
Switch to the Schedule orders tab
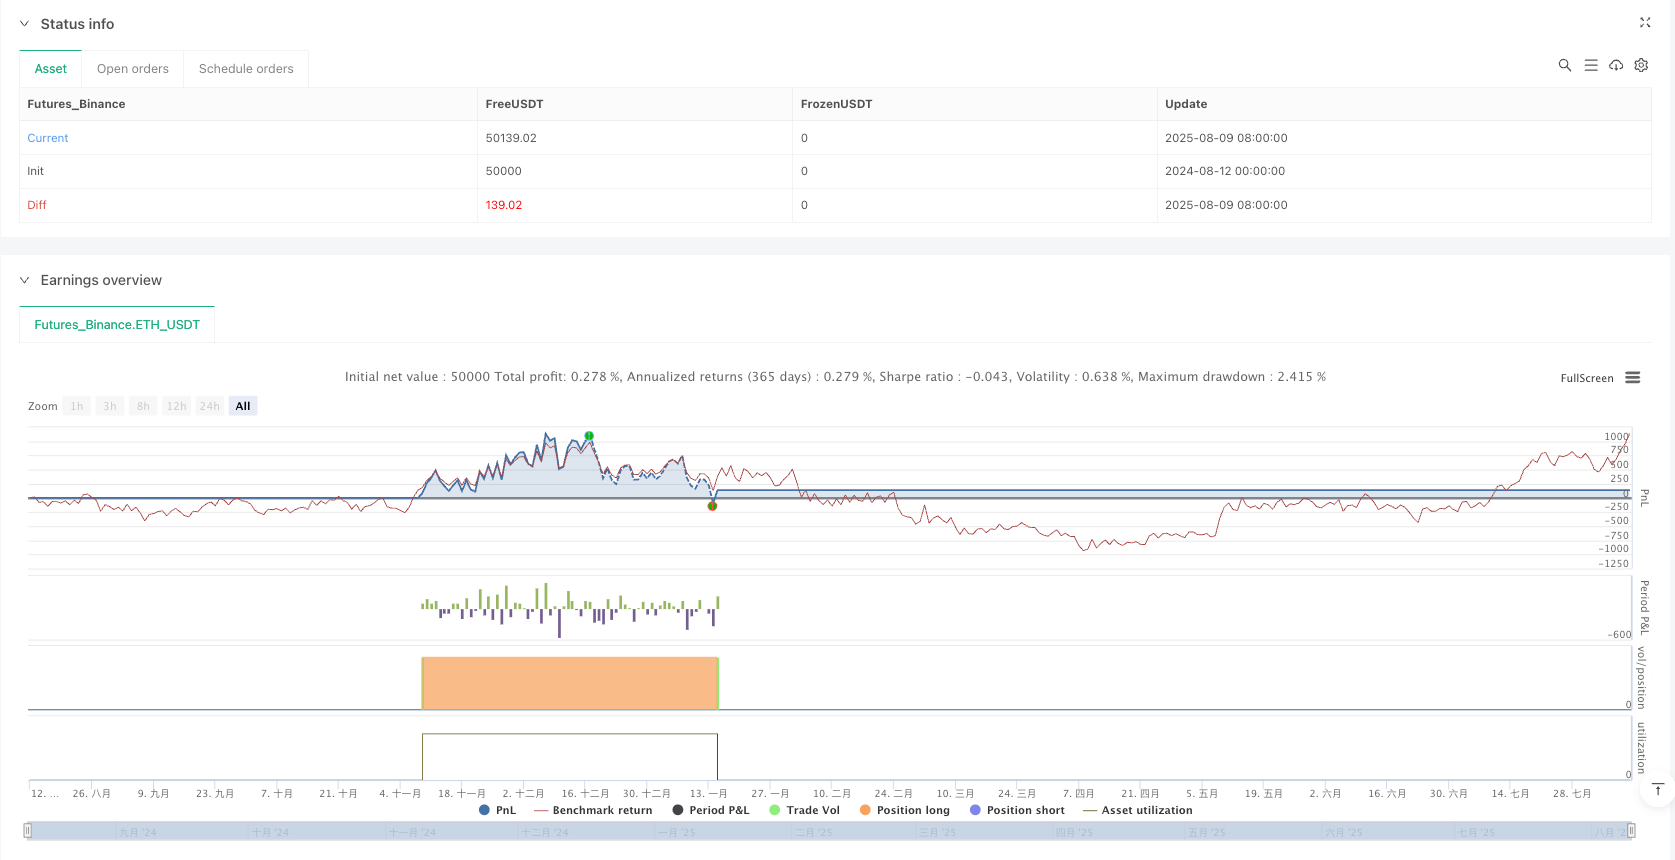(246, 69)
